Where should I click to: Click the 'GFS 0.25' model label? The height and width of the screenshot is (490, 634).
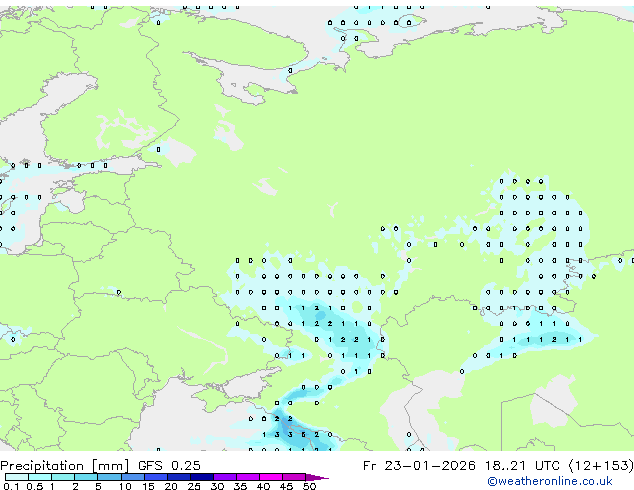[169, 466]
